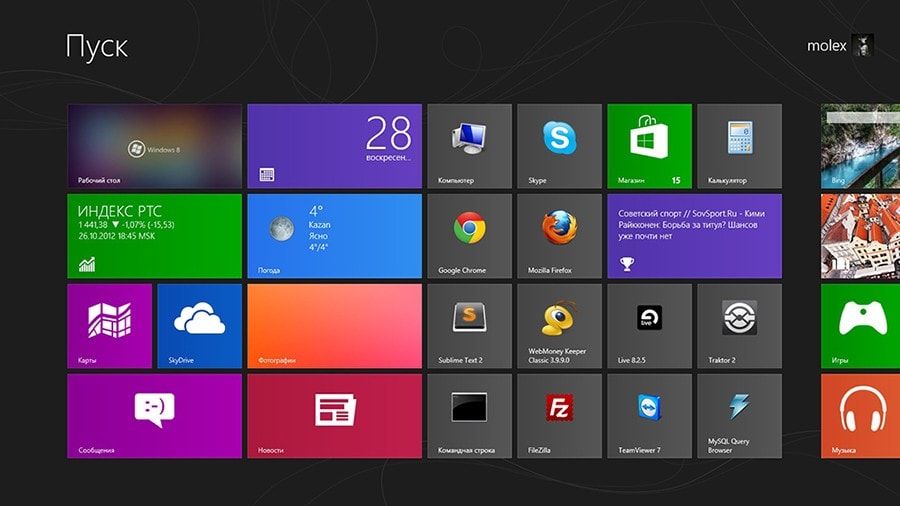Start TeamViewer 7

649,416
